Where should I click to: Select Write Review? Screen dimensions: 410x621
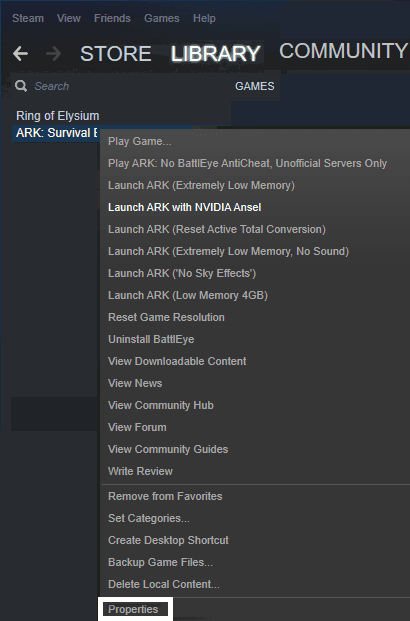pos(140,471)
